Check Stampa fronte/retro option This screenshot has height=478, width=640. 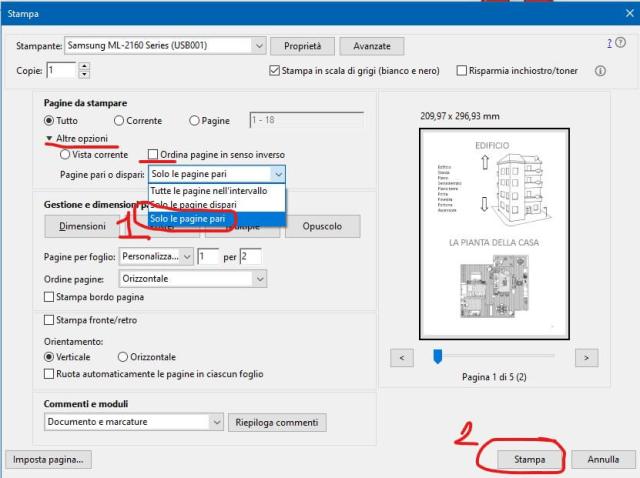[x=49, y=321]
